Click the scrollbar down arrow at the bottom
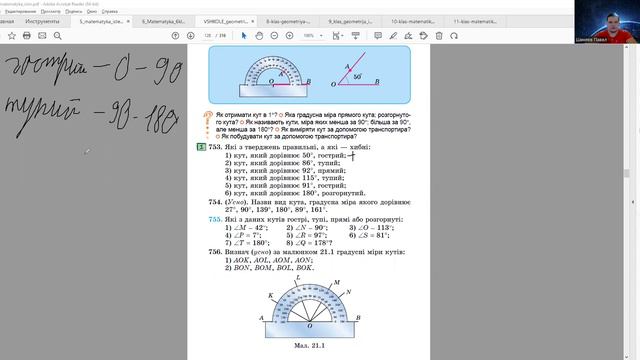Viewport: 640px width, 360px height. pyautogui.click(x=627, y=357)
